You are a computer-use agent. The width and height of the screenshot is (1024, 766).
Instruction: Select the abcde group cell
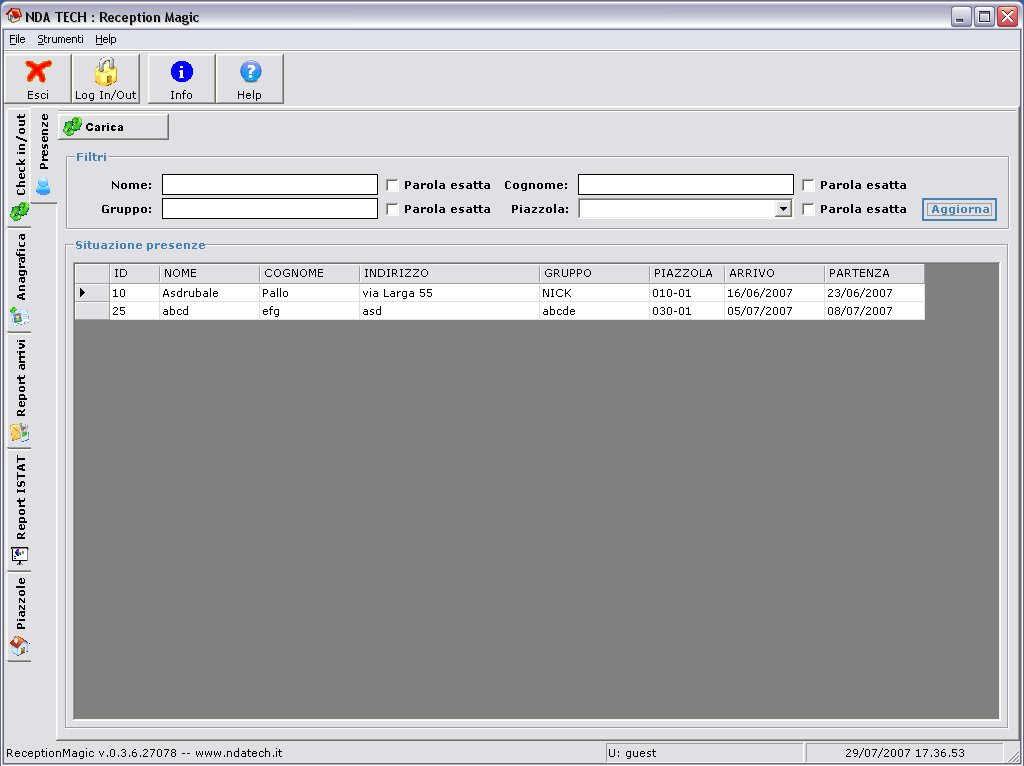tap(594, 311)
